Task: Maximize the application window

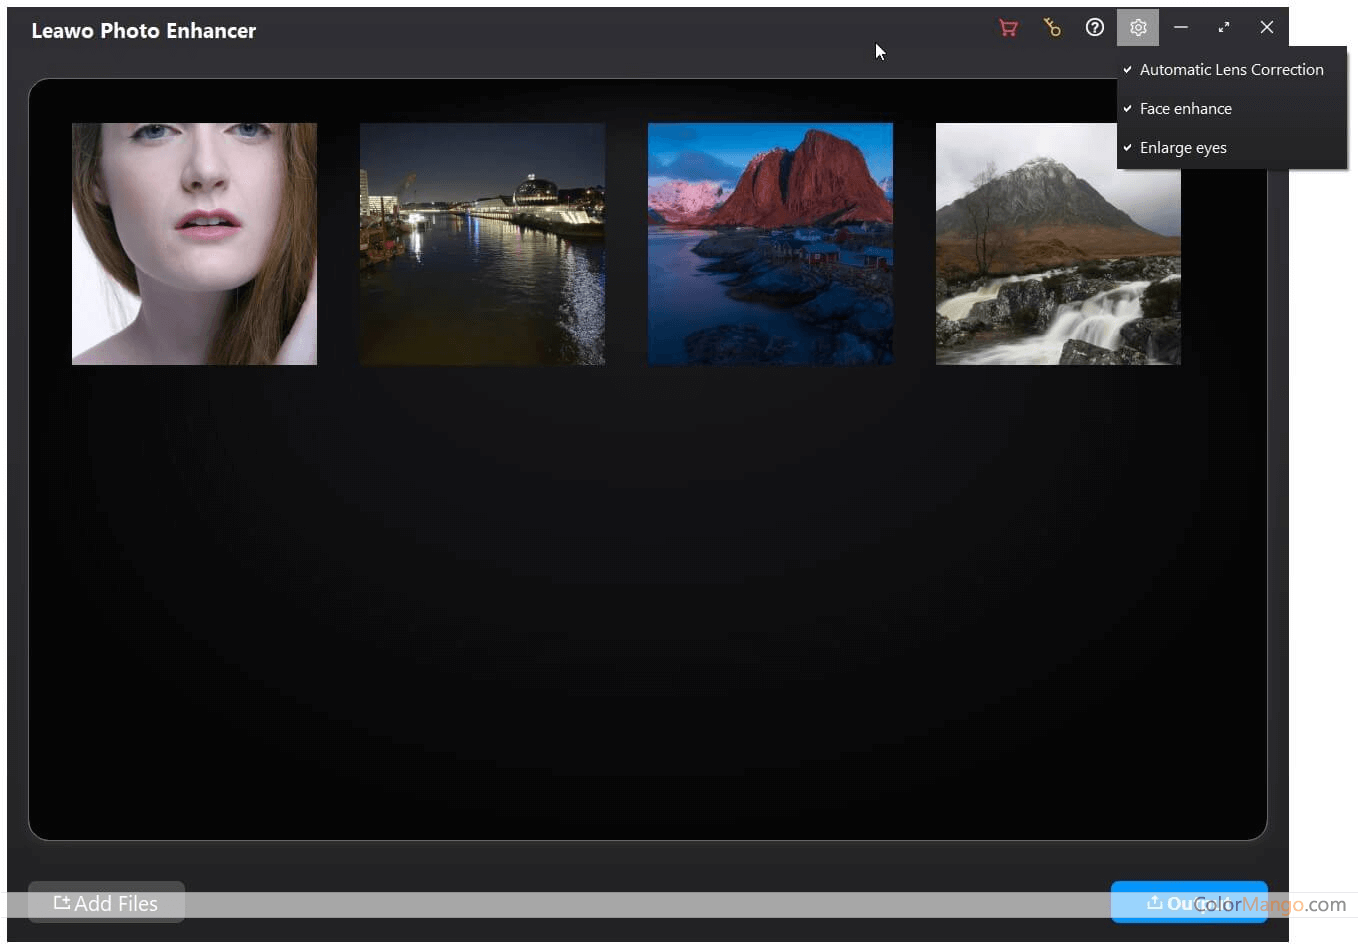Action: (x=1224, y=28)
